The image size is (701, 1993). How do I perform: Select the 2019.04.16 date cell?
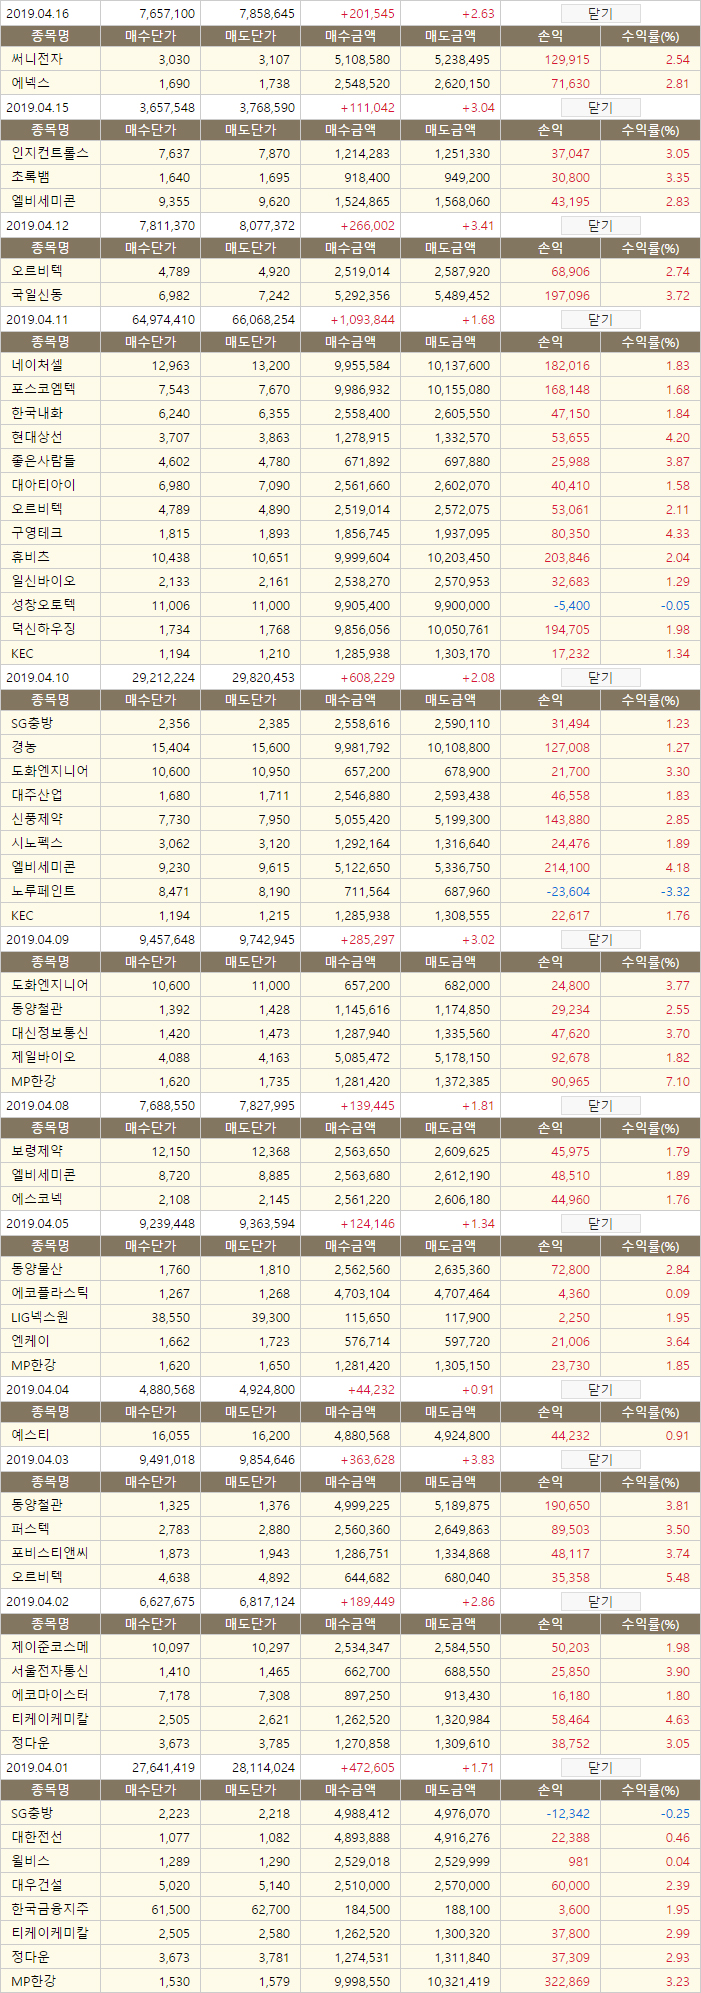pyautogui.click(x=37, y=14)
